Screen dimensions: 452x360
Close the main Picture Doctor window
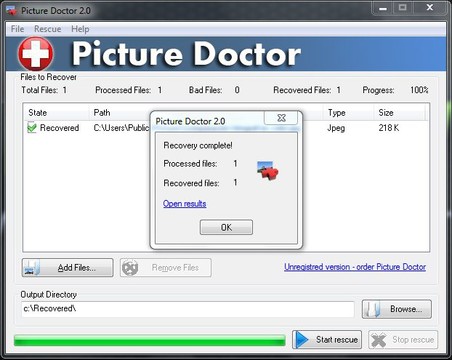[x=430, y=8]
